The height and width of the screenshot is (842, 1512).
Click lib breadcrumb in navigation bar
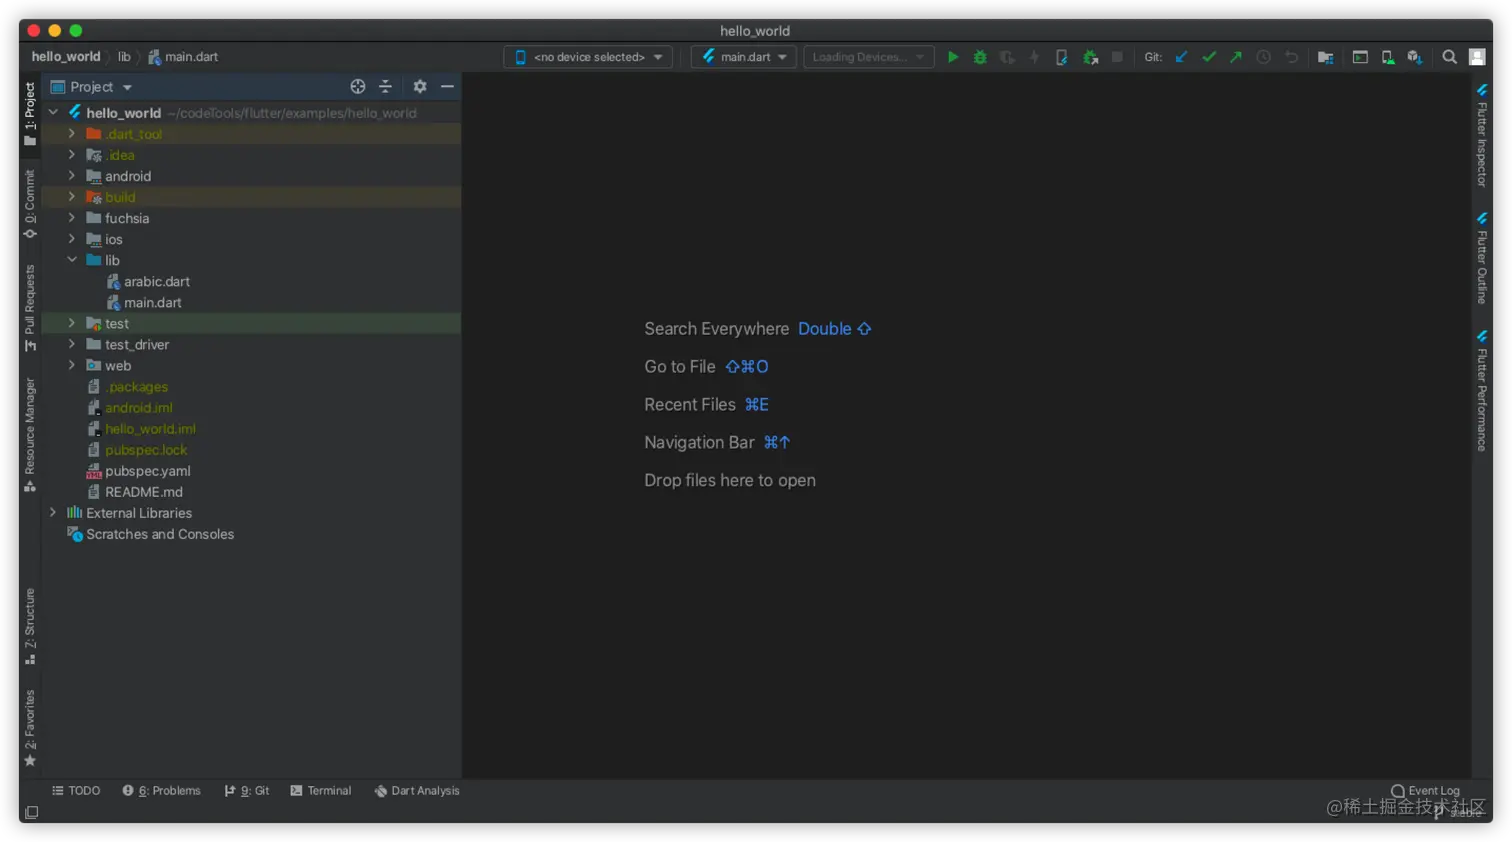pos(124,57)
